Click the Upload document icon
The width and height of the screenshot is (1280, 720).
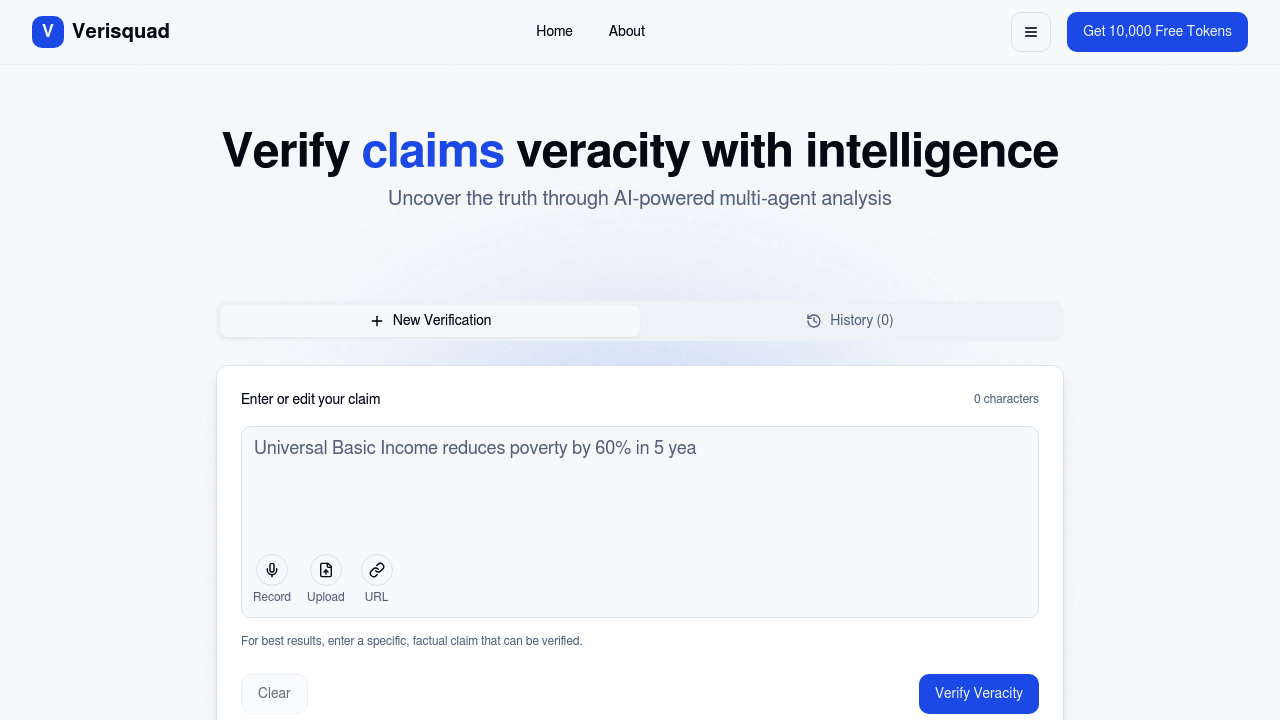(x=326, y=570)
